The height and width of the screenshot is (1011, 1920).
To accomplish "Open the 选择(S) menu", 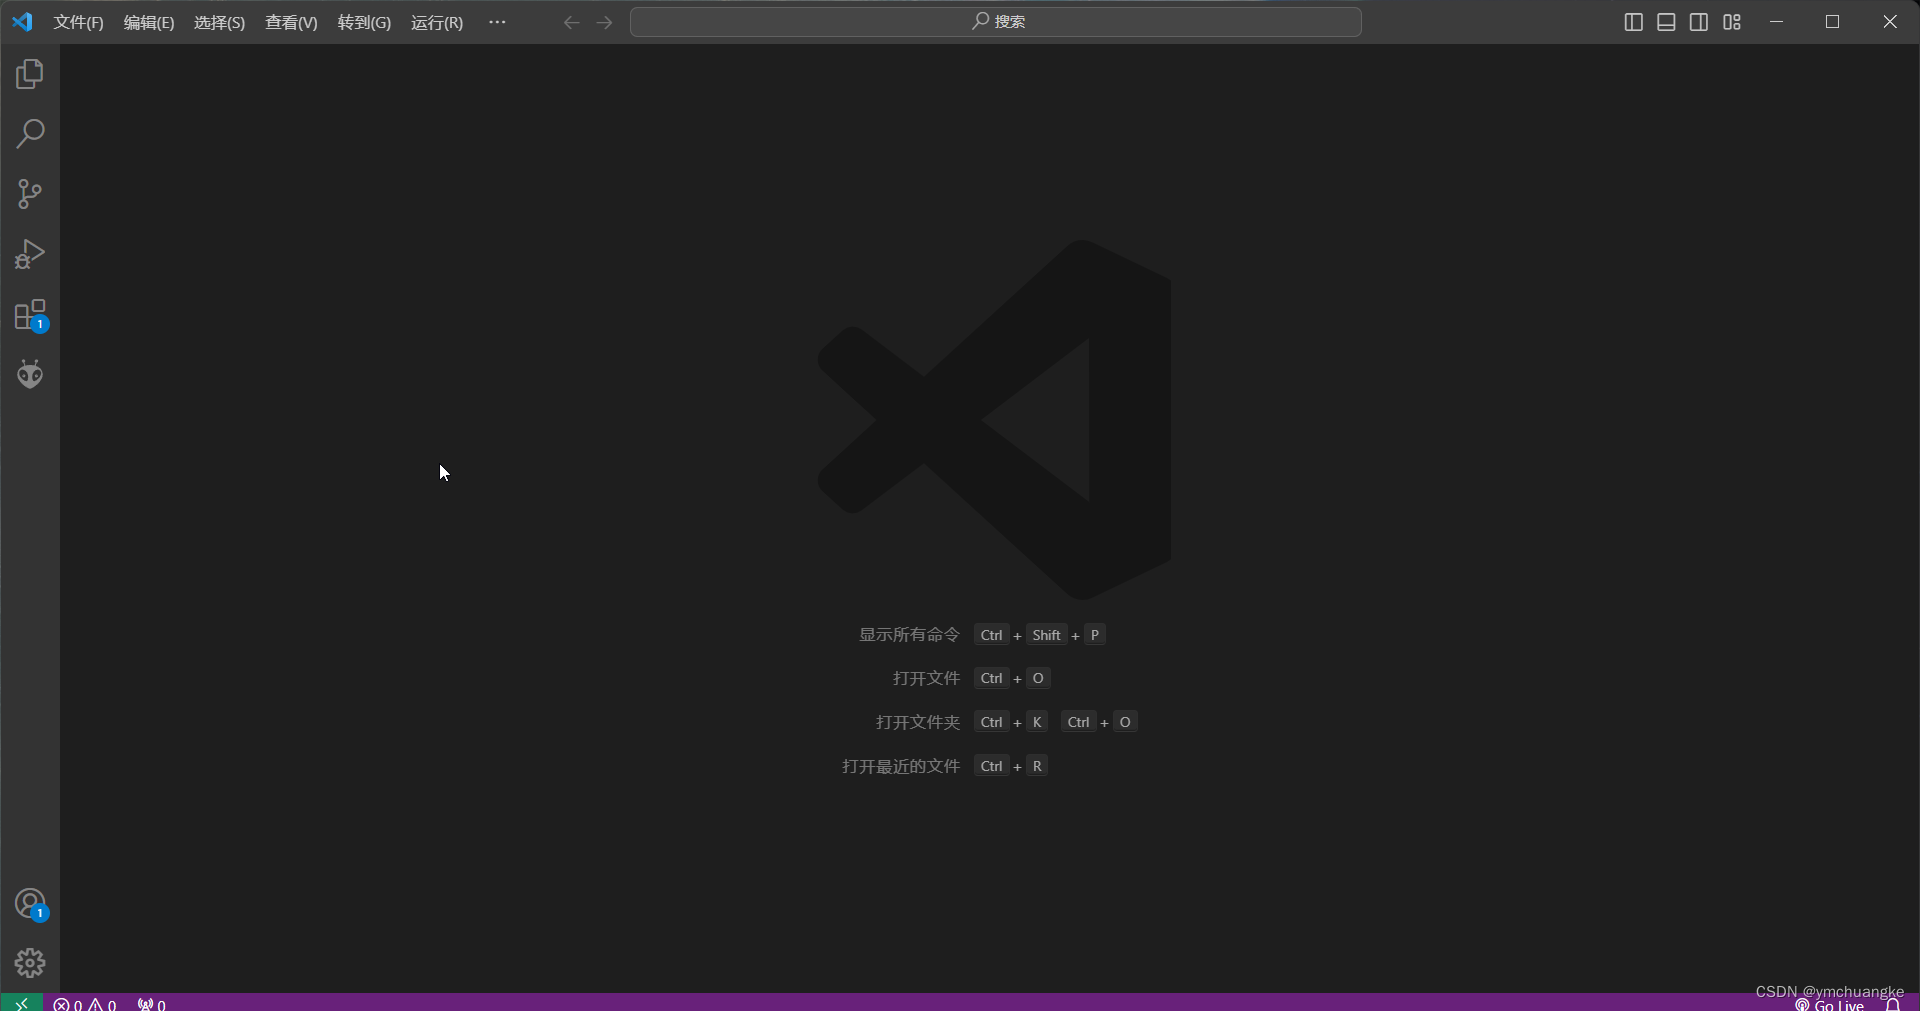I will click(219, 22).
